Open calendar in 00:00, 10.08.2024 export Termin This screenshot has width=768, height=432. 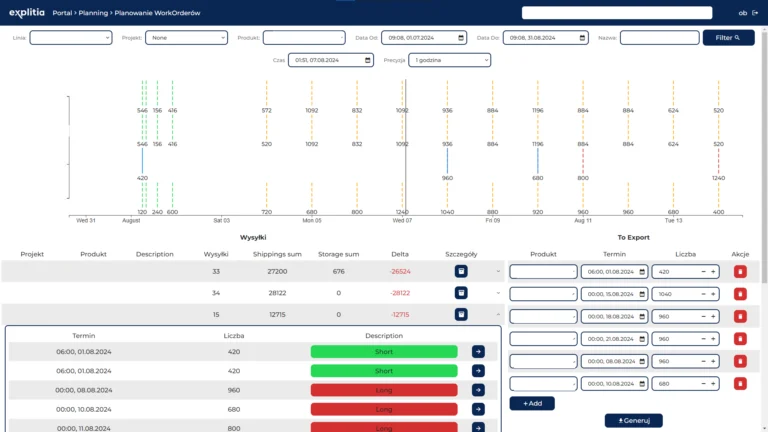pyautogui.click(x=642, y=384)
